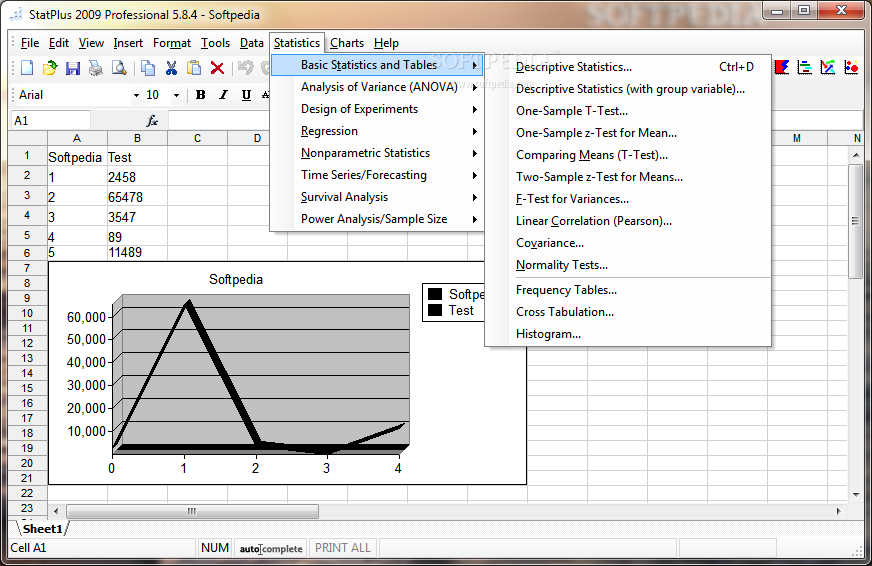The height and width of the screenshot is (566, 872).
Task: Select Two-Sample z-Test for Means...
Action: coord(628,177)
